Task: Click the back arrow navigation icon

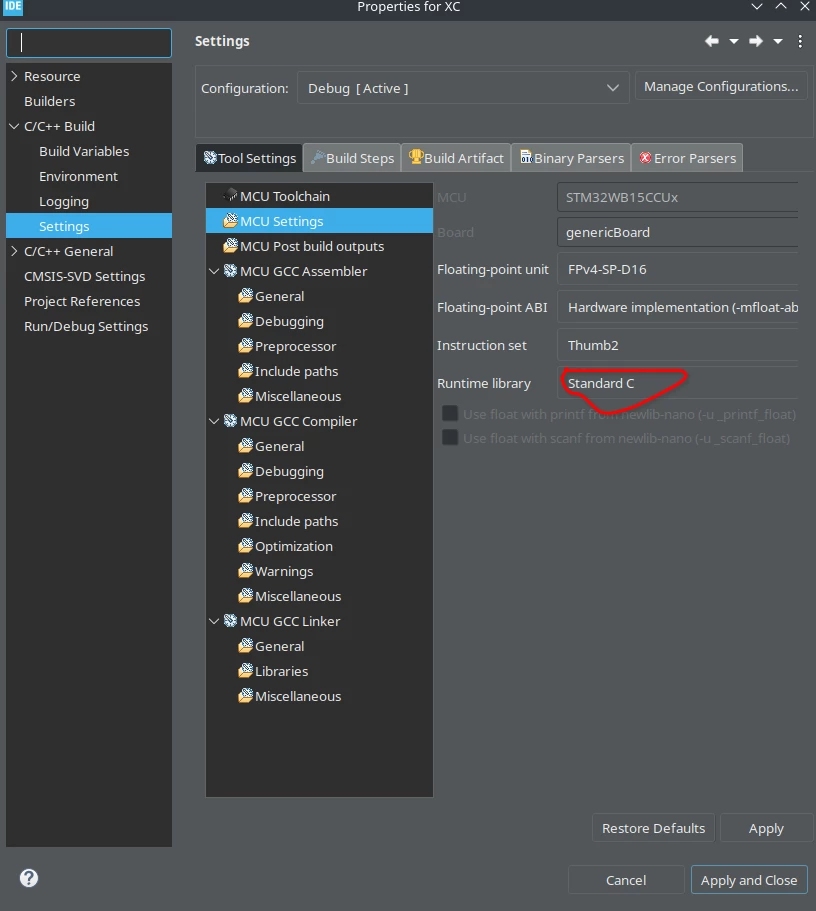Action: [711, 41]
